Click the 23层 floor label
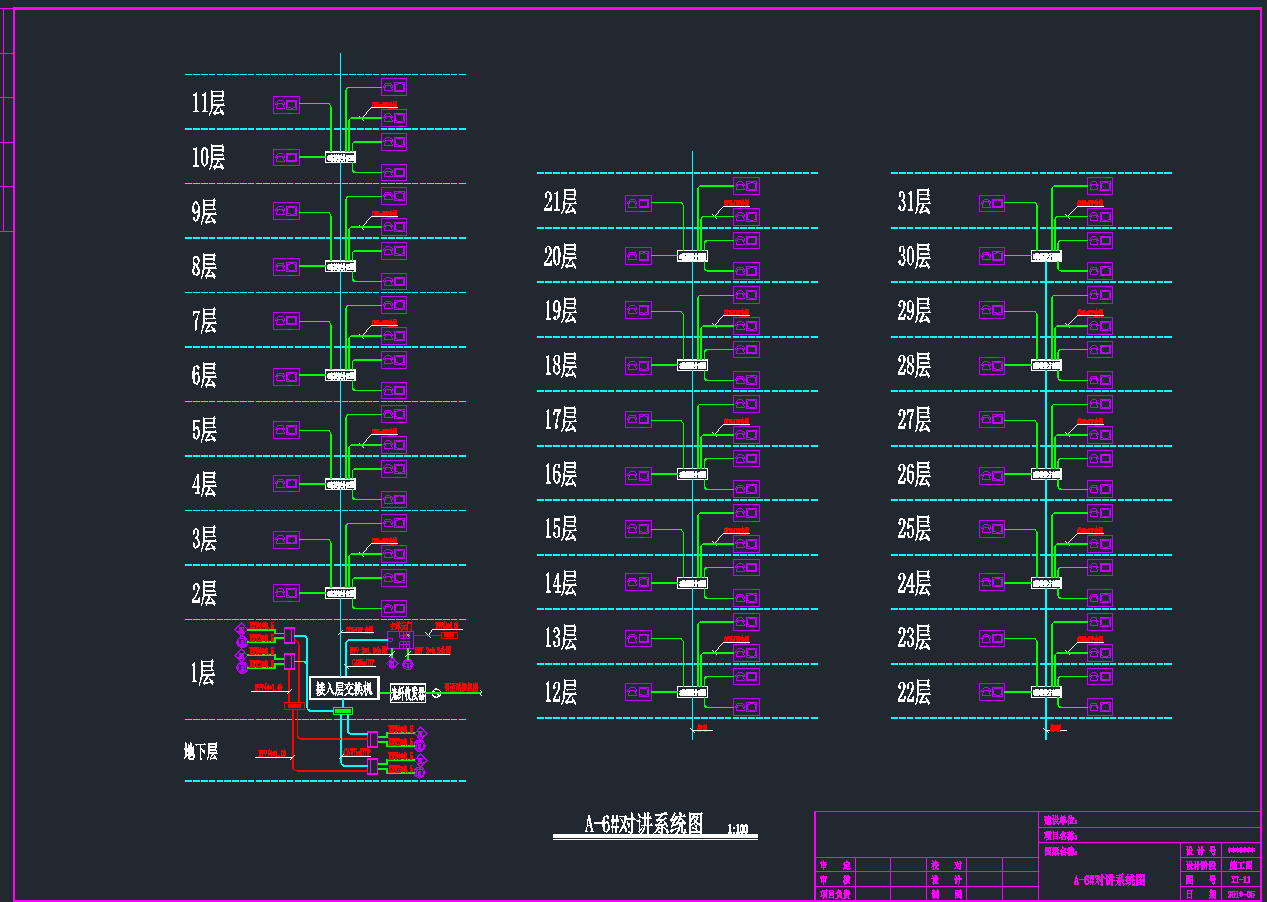The height and width of the screenshot is (902, 1267). 914,636
